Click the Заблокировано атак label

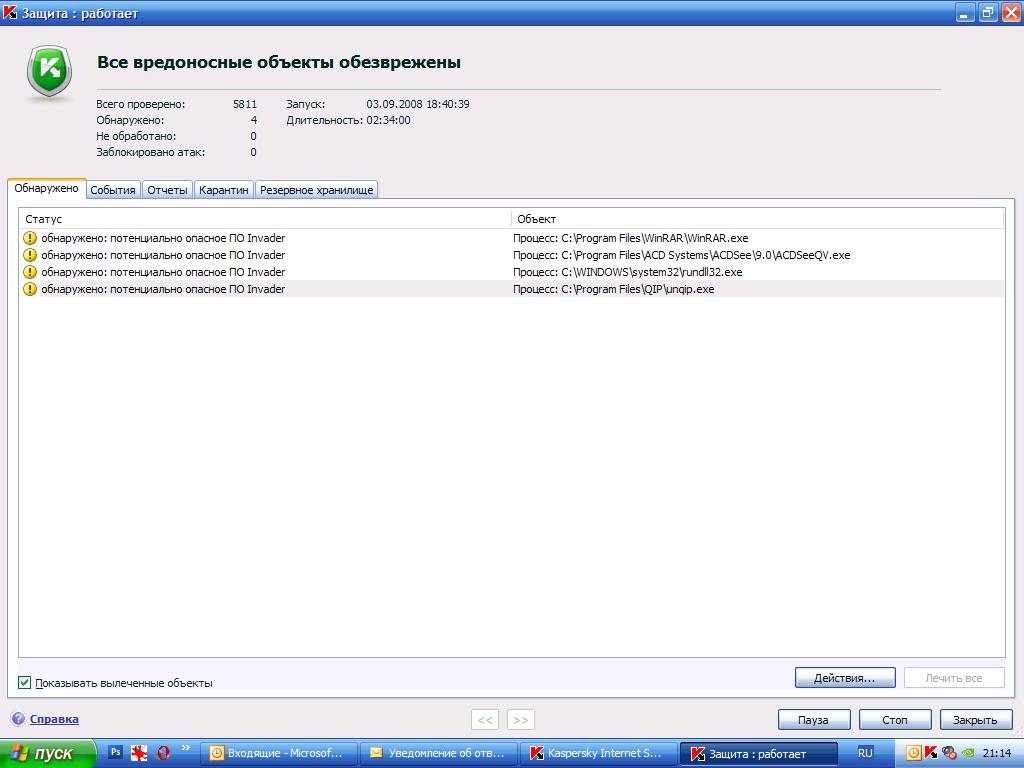[x=151, y=152]
